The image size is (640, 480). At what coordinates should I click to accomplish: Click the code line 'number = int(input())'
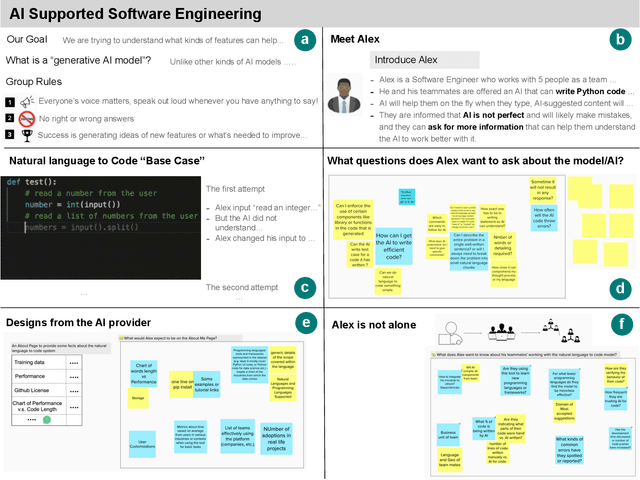coord(72,204)
